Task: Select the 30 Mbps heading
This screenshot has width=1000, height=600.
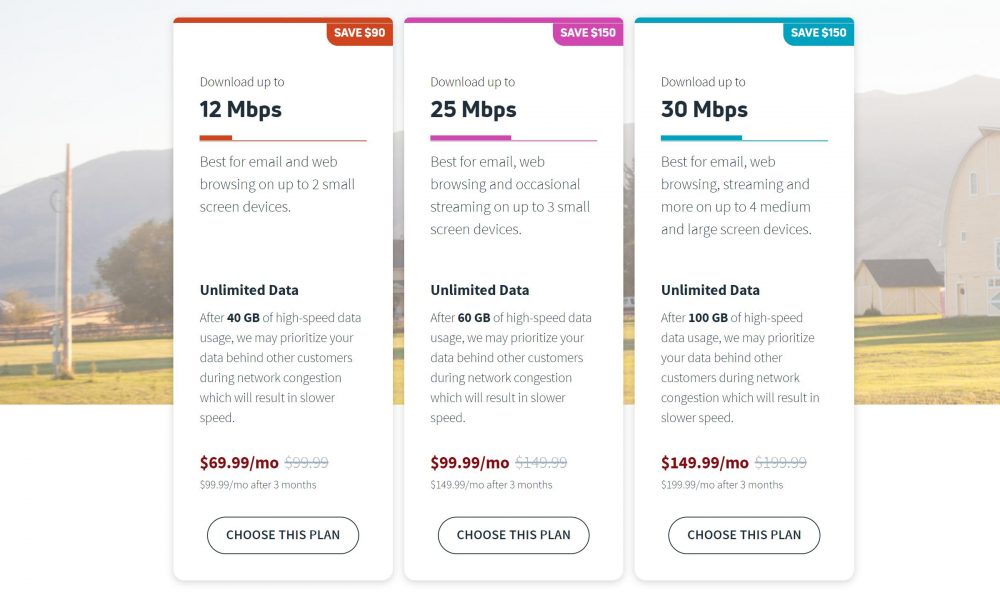Action: [x=704, y=110]
